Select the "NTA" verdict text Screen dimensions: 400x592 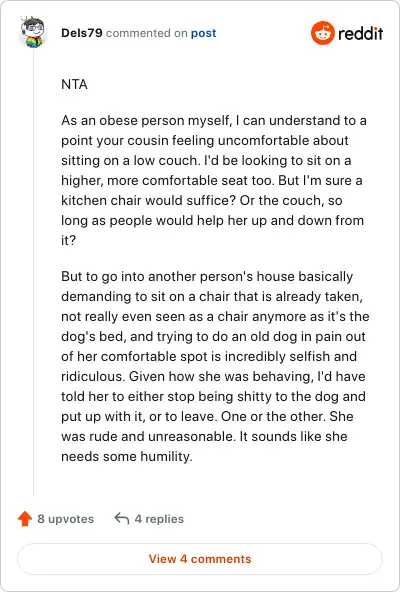[74, 84]
